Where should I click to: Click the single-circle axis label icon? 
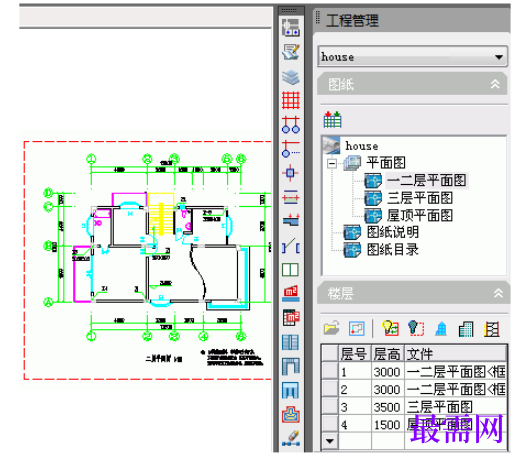point(291,149)
